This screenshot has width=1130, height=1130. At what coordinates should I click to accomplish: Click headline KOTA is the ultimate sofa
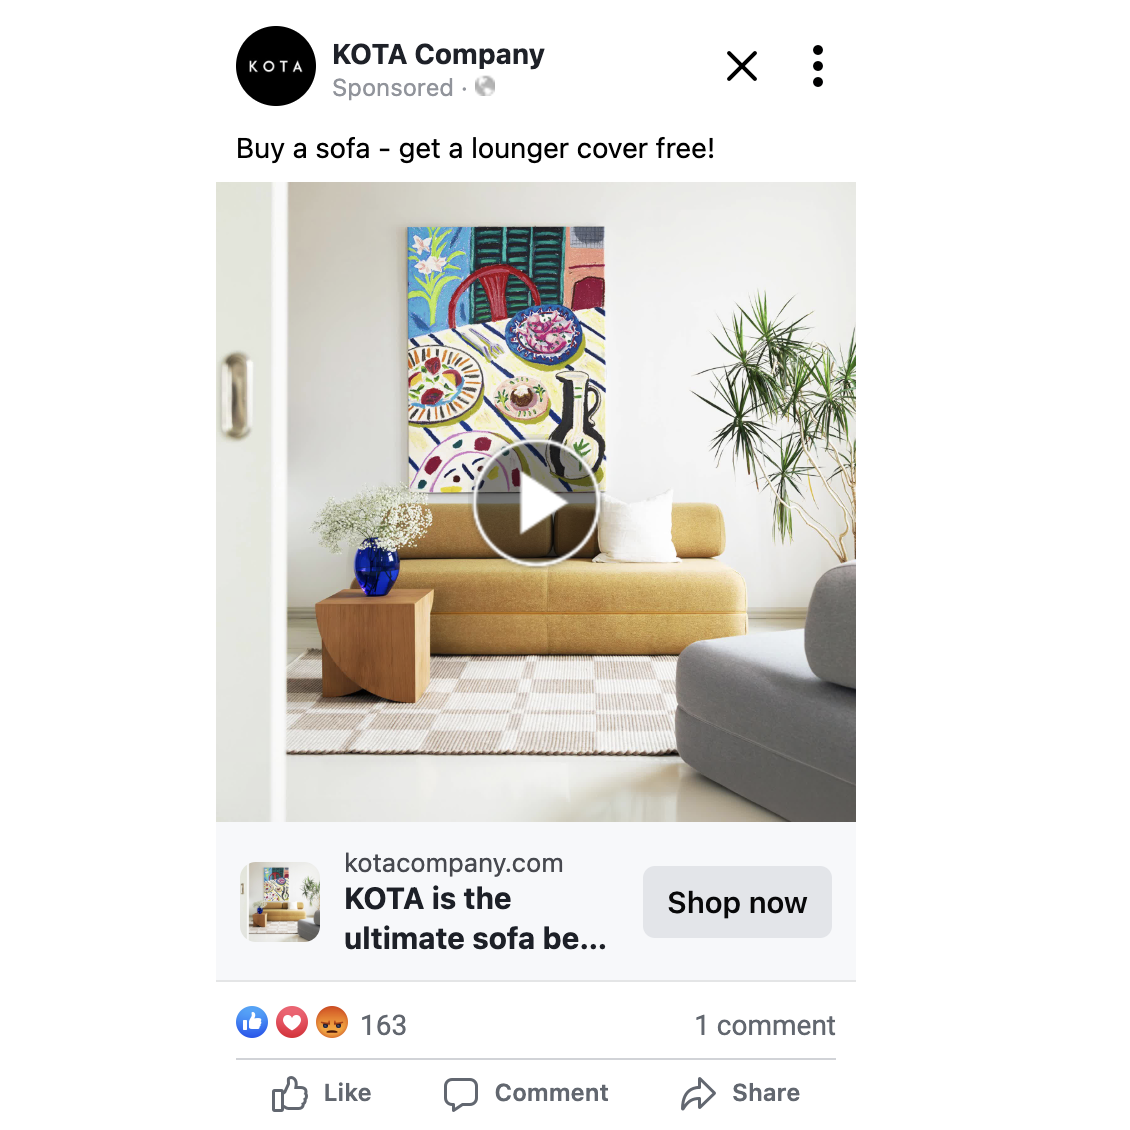(x=475, y=919)
